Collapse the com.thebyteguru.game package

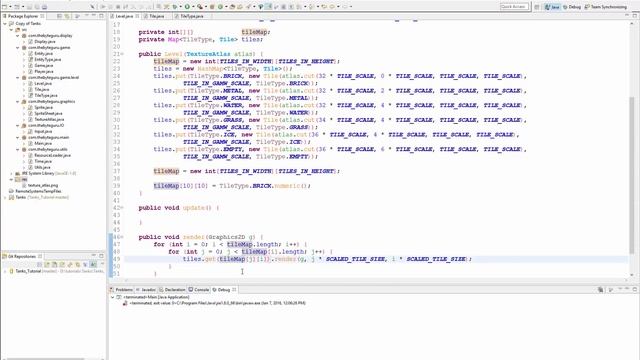point(18,48)
